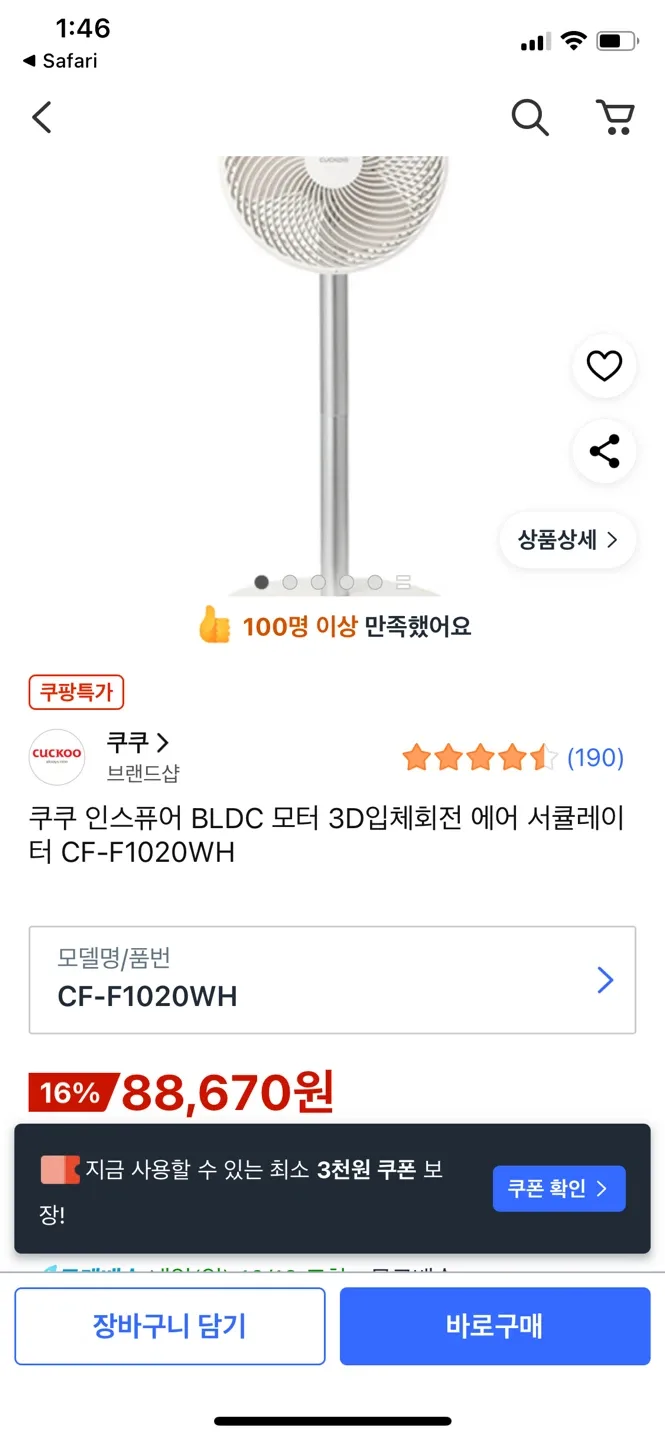Screen dimensions: 665x1440
Task: Tap the star rating icons
Action: pyautogui.click(x=479, y=758)
